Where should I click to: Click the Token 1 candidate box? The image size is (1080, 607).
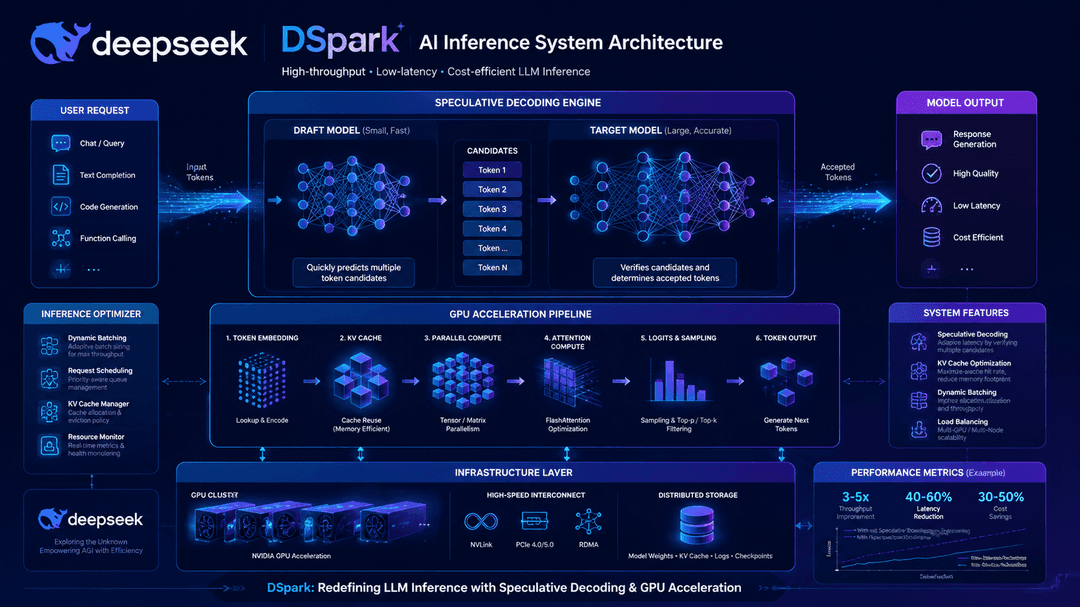(492, 169)
